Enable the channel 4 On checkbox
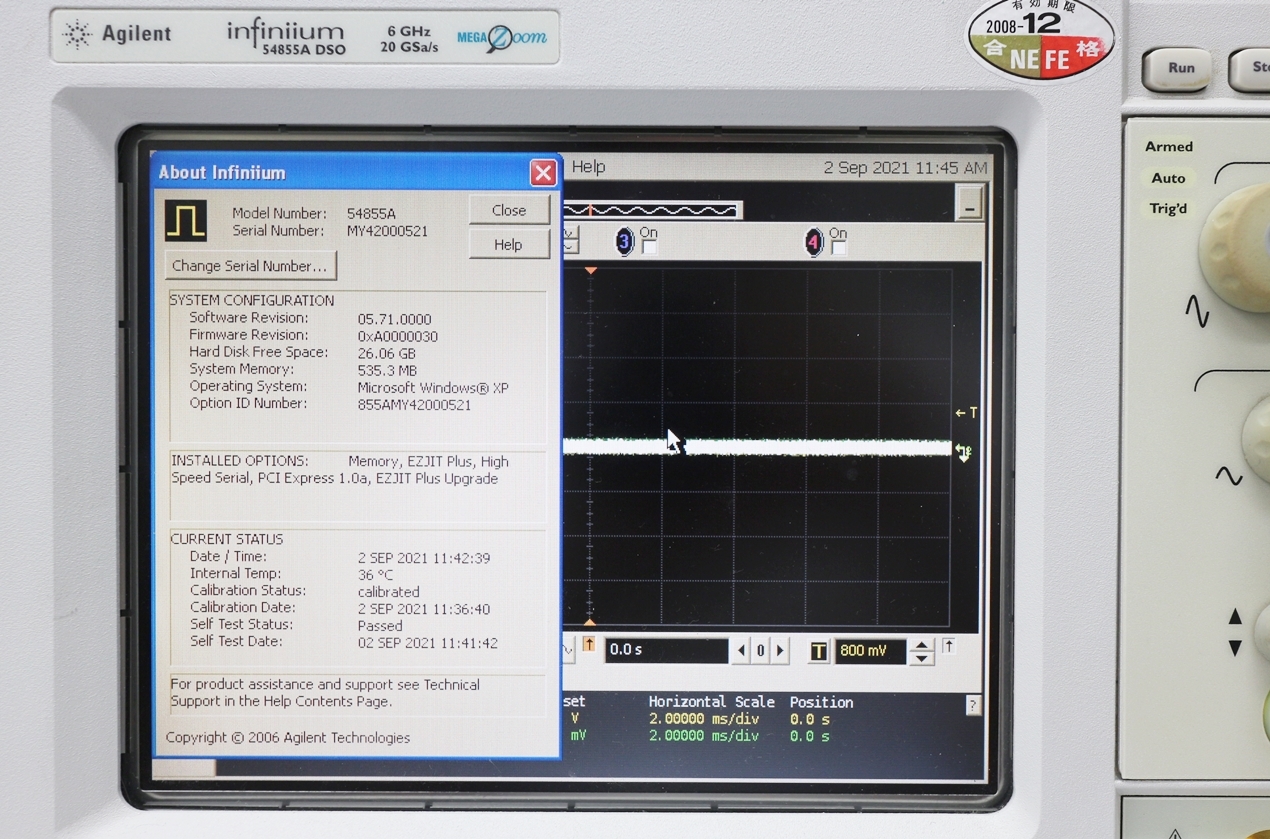The height and width of the screenshot is (839, 1270). (x=838, y=247)
